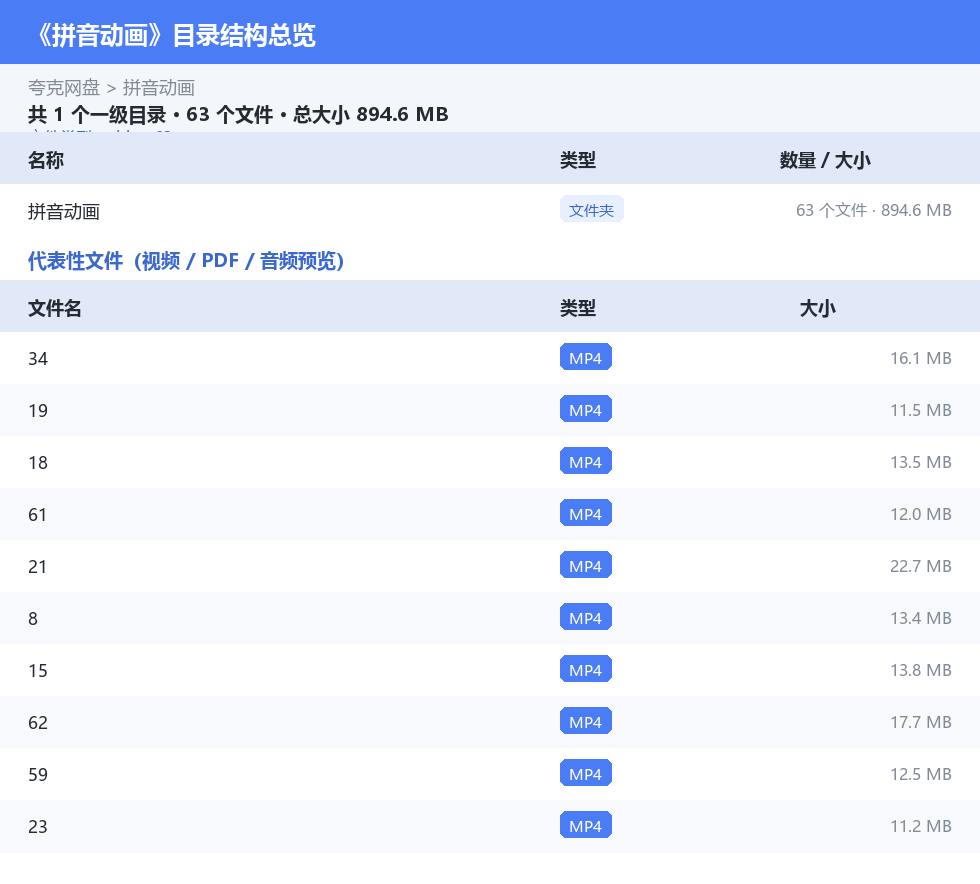This screenshot has width=980, height=884.
Task: Select file name 19
Action: pos(38,411)
